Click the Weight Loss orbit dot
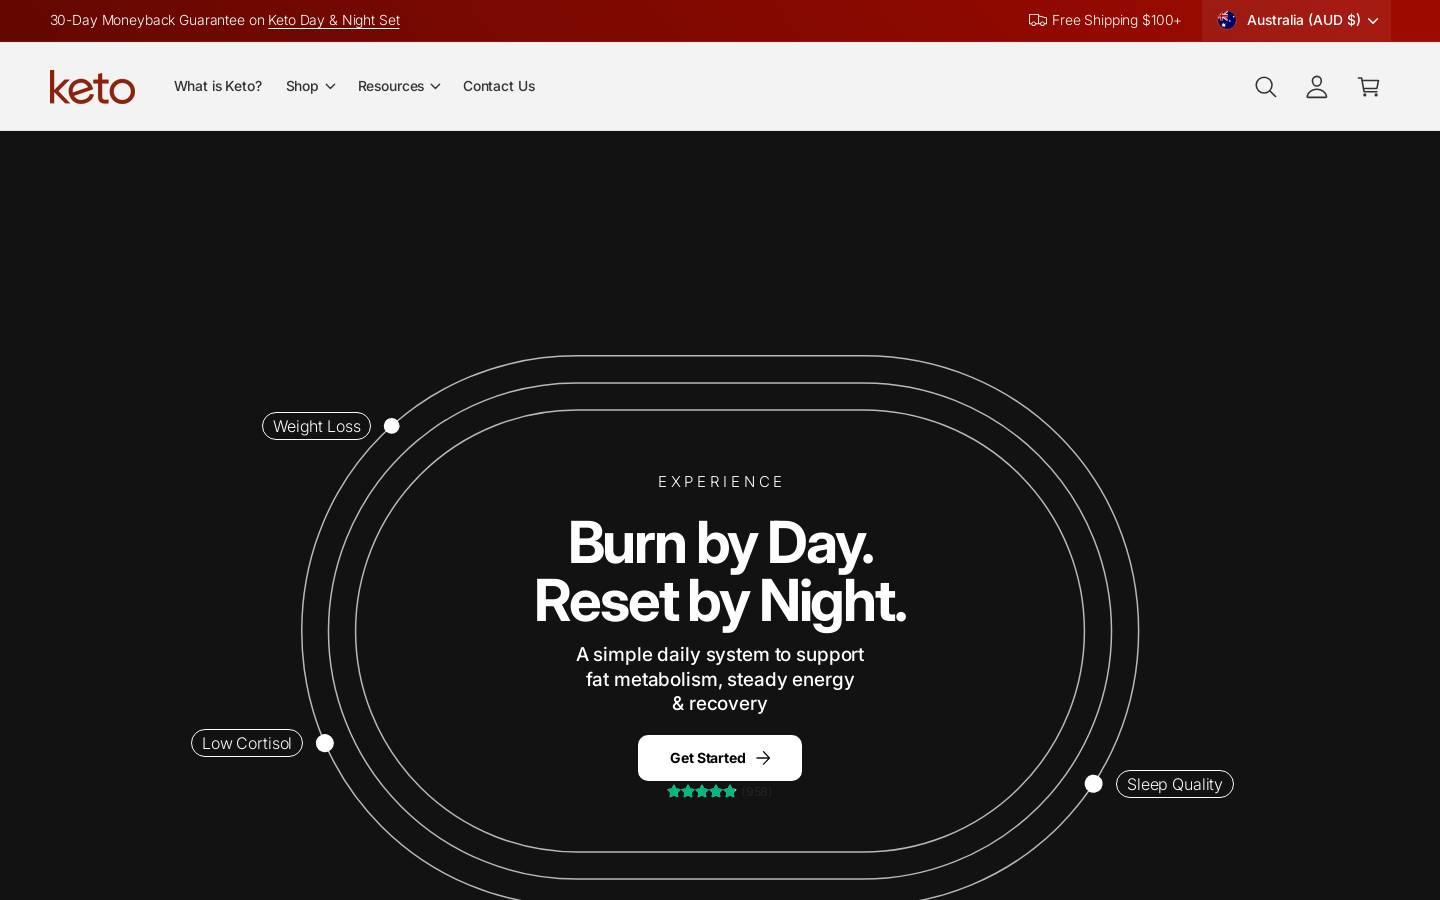This screenshot has width=1440, height=900. pyautogui.click(x=392, y=426)
